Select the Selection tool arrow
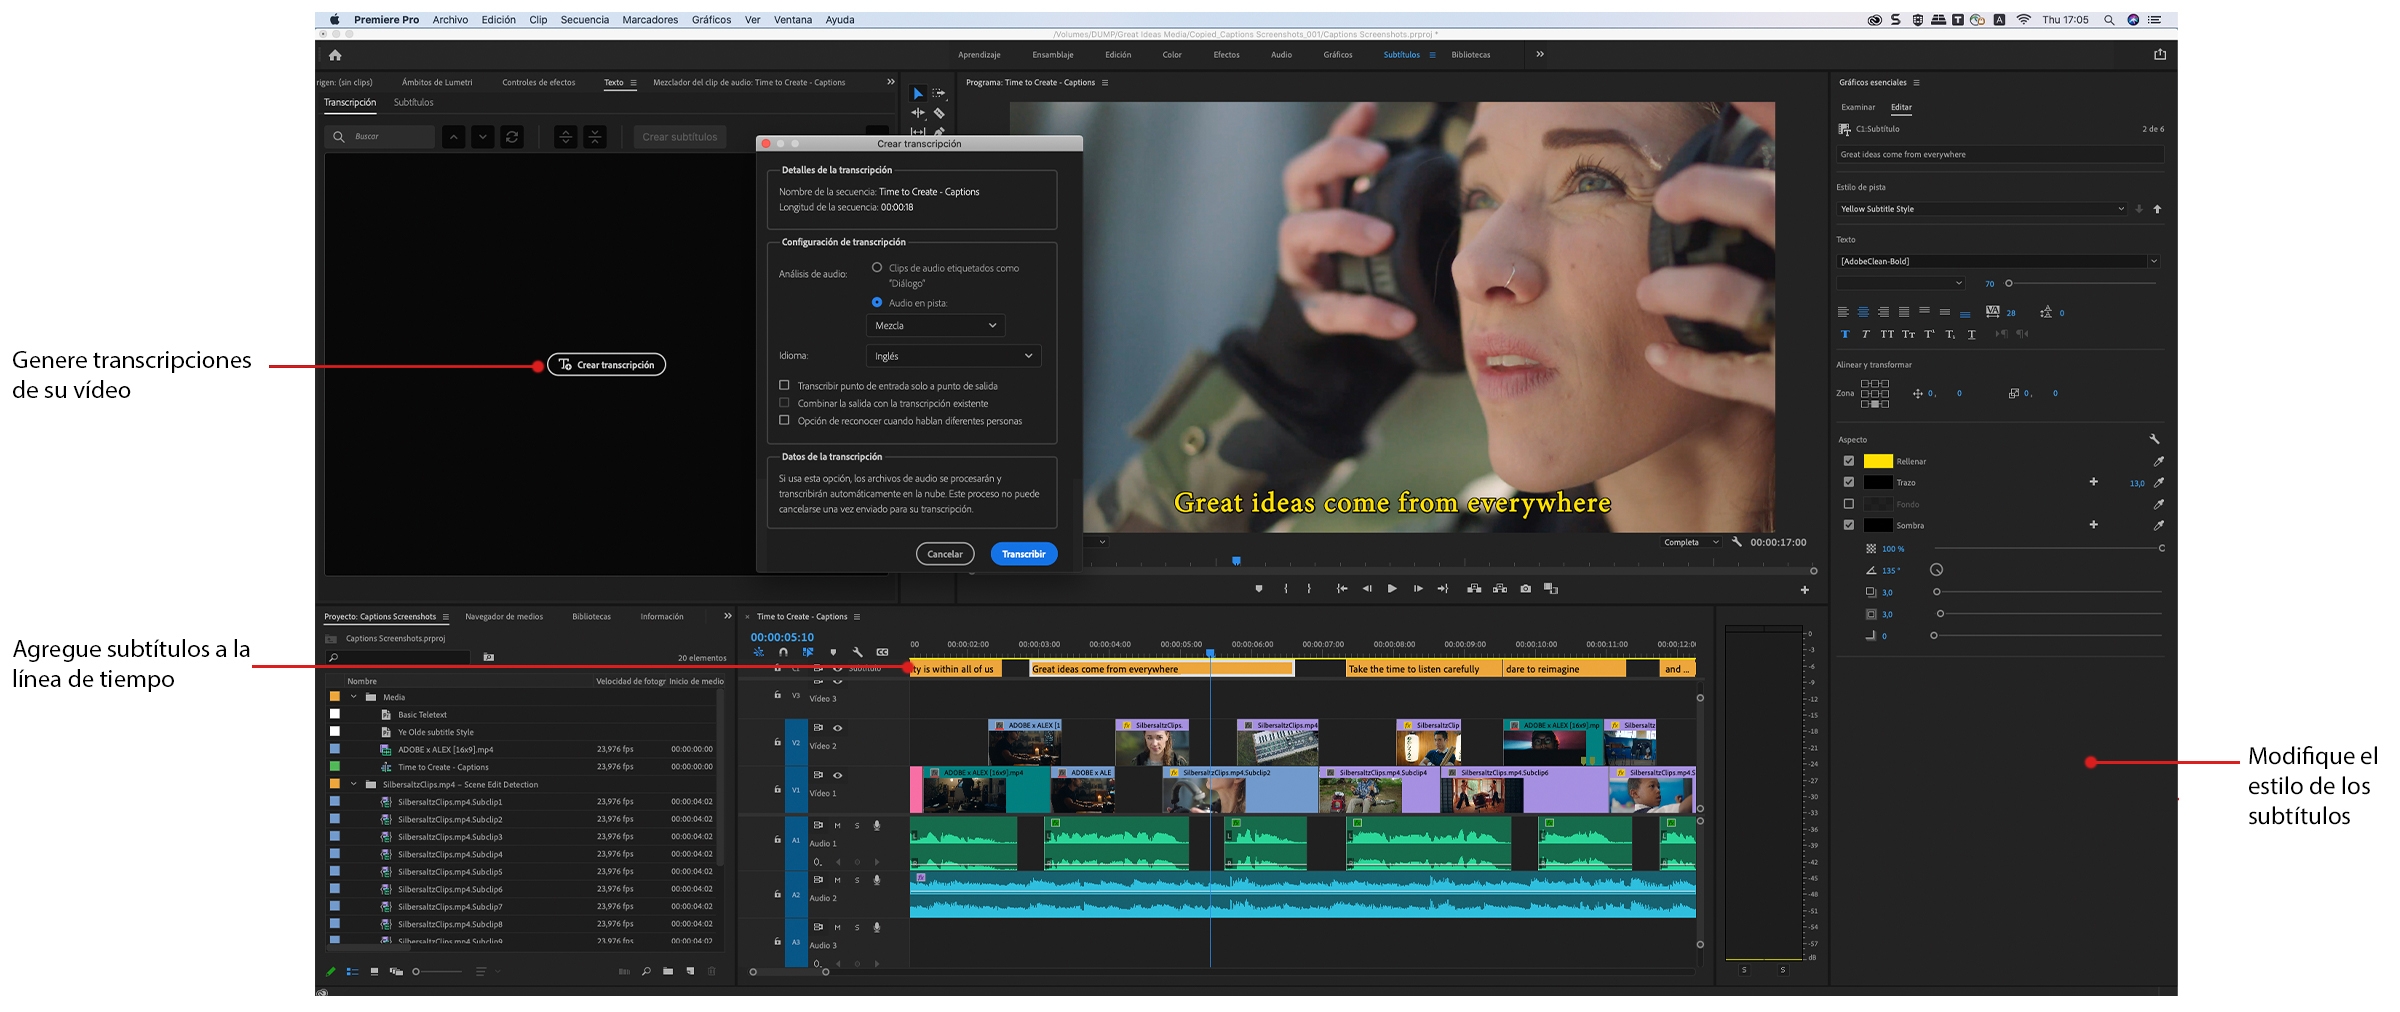Screen dimensions: 2400x1012 pos(917,93)
